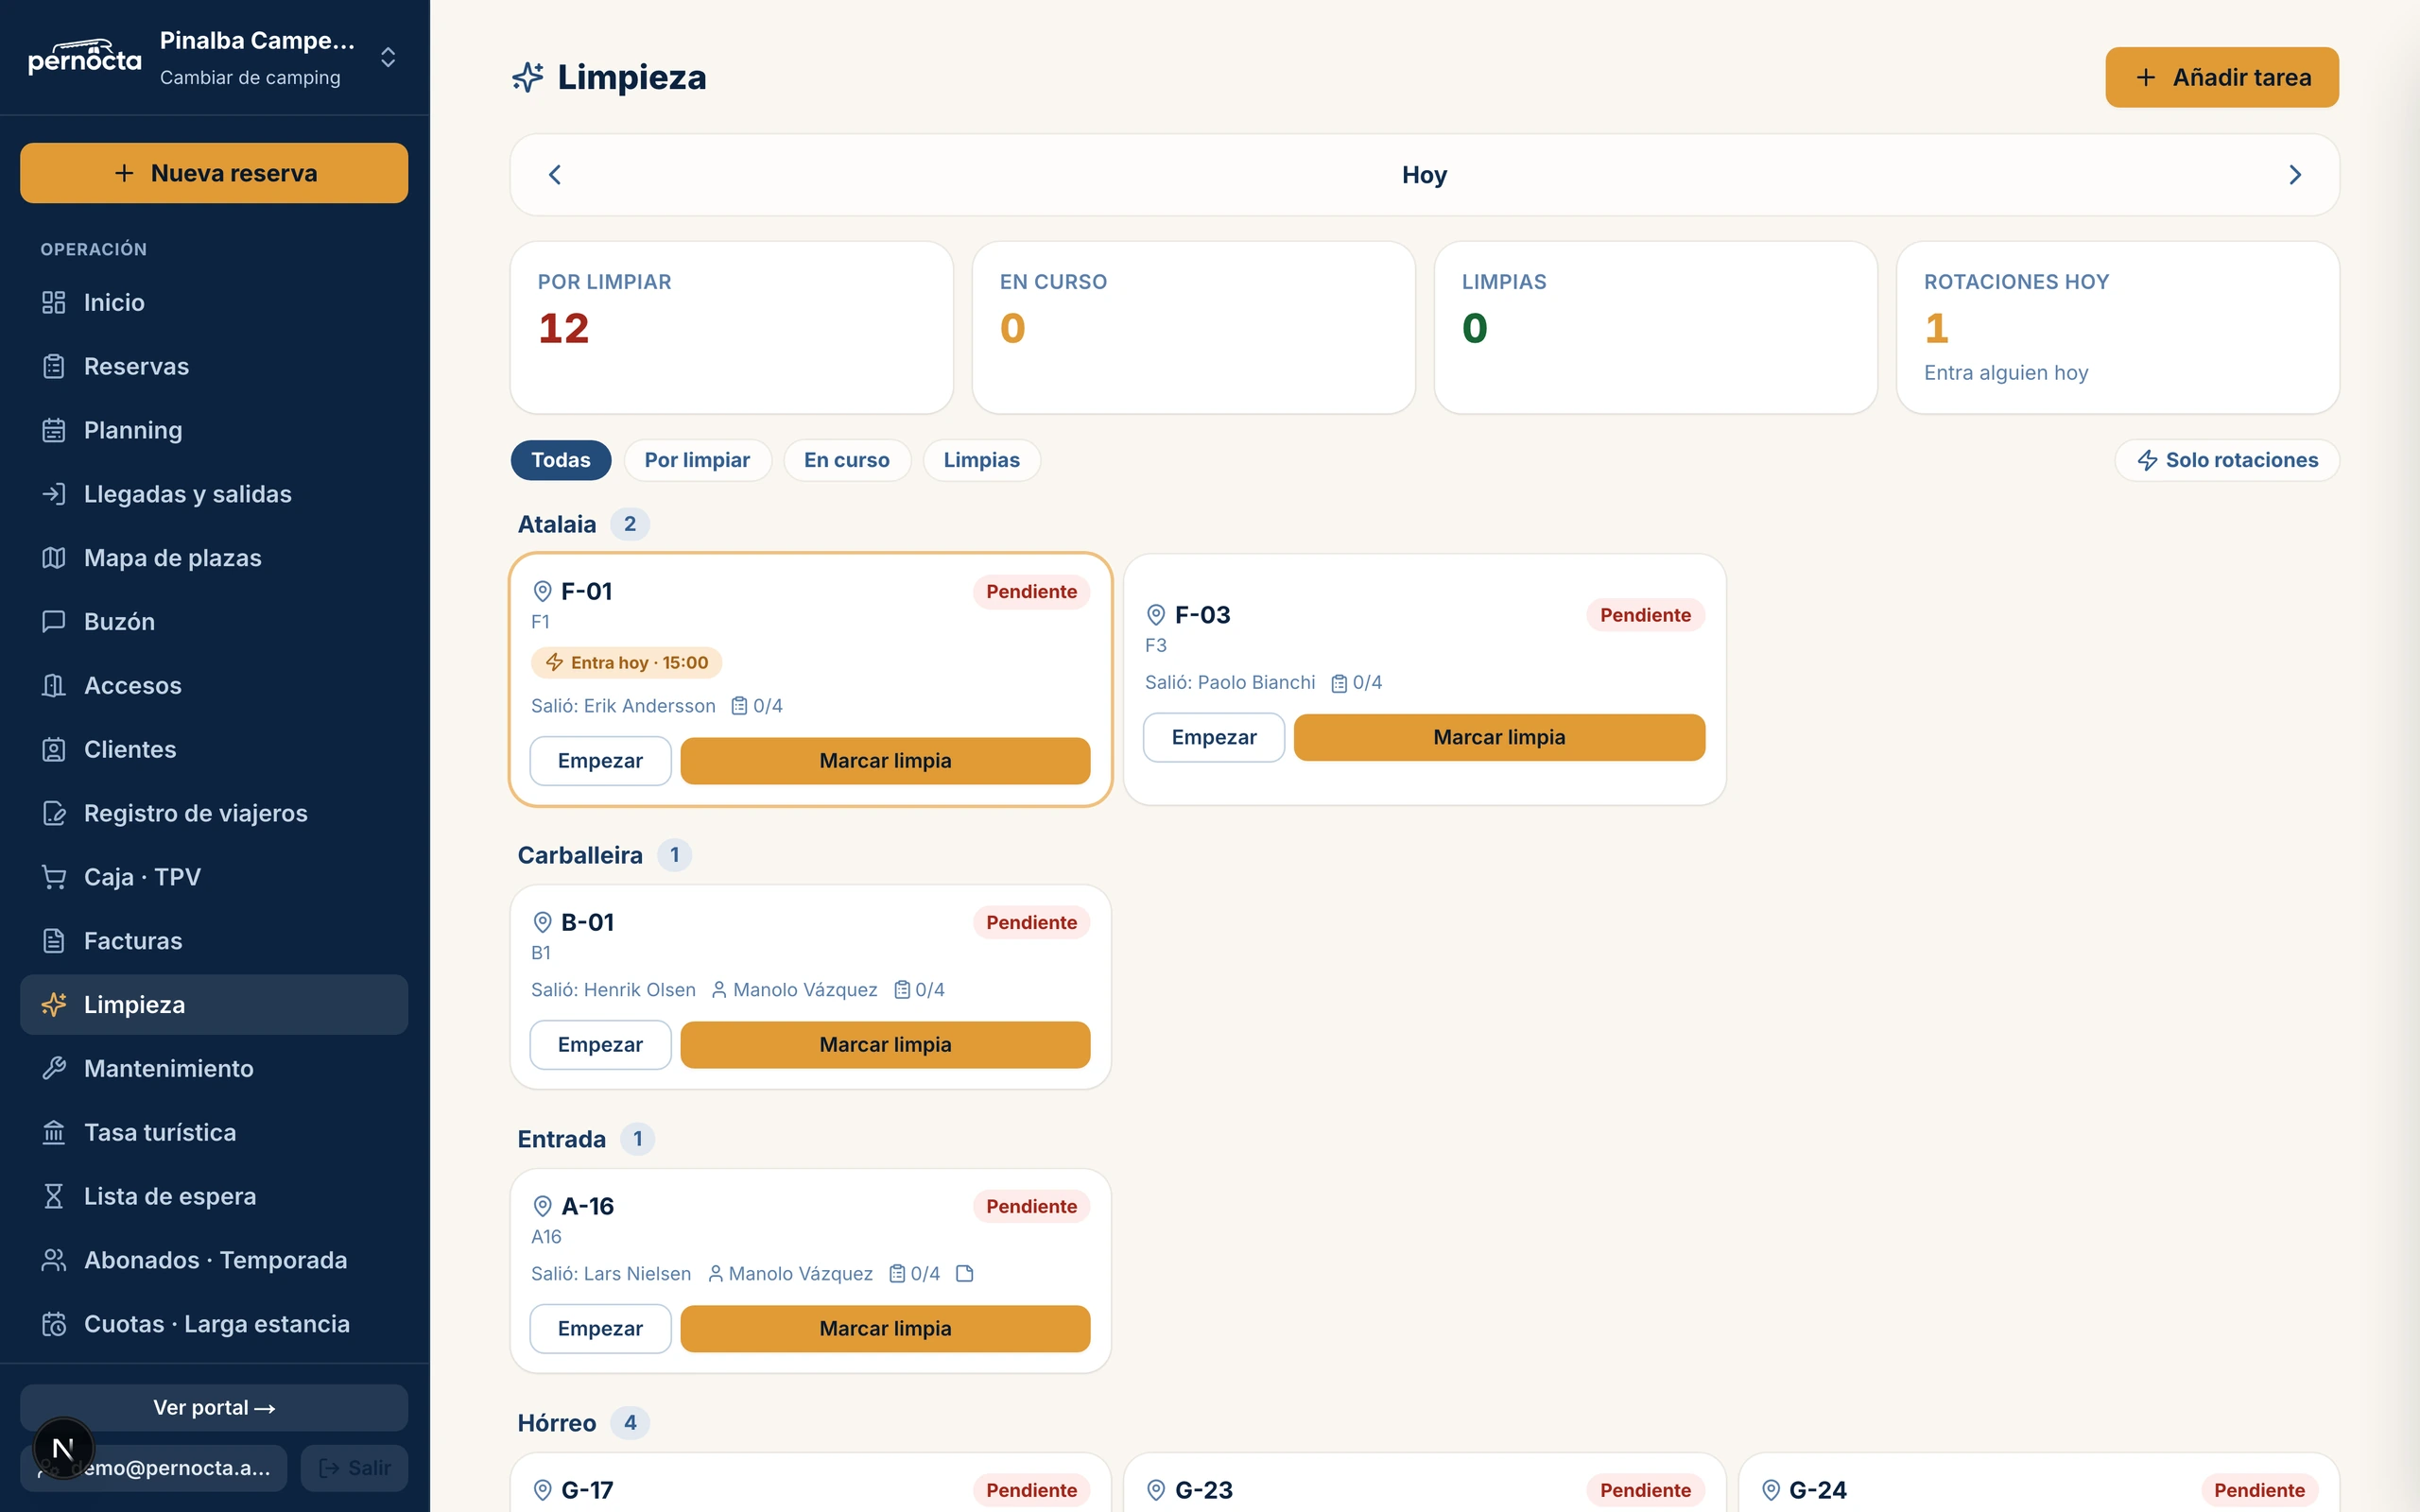Screen dimensions: 2420x1512
Task: Click the Facturas document icon
Action: pos(54,941)
